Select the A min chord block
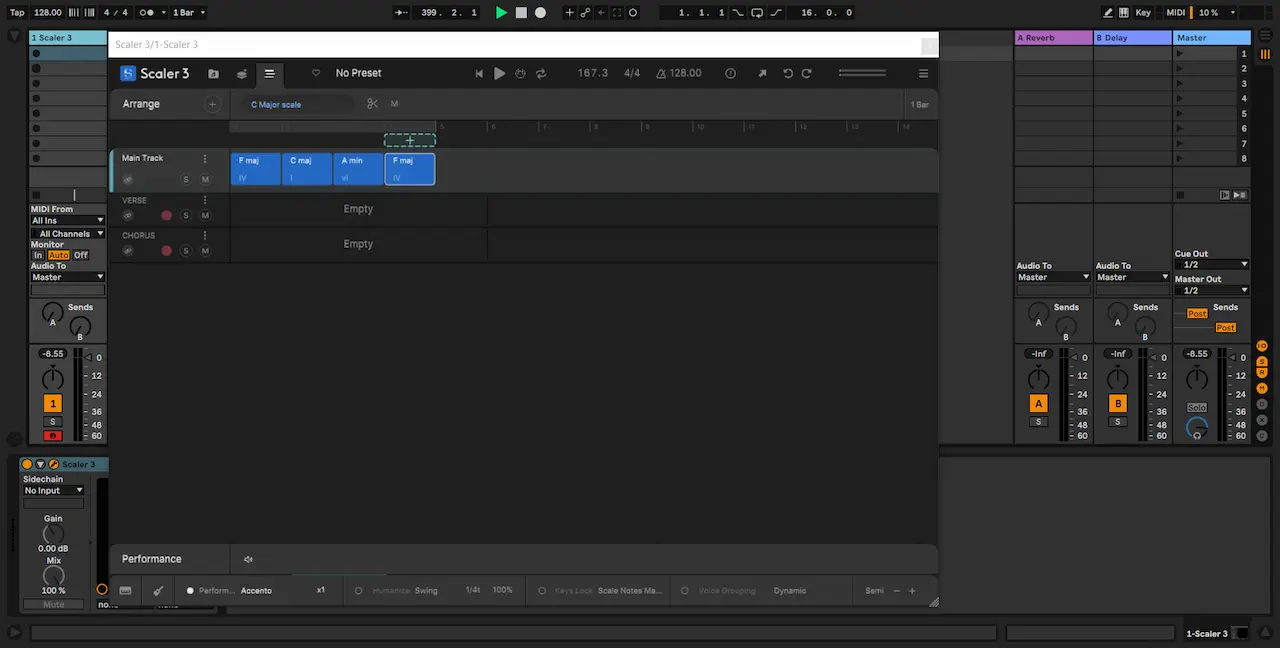Screen dimensions: 1280x648 (358, 169)
